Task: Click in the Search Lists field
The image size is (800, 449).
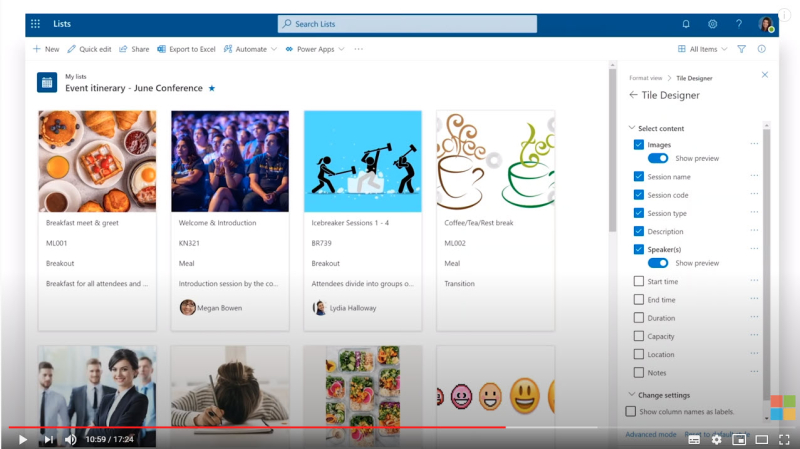Action: [x=407, y=24]
